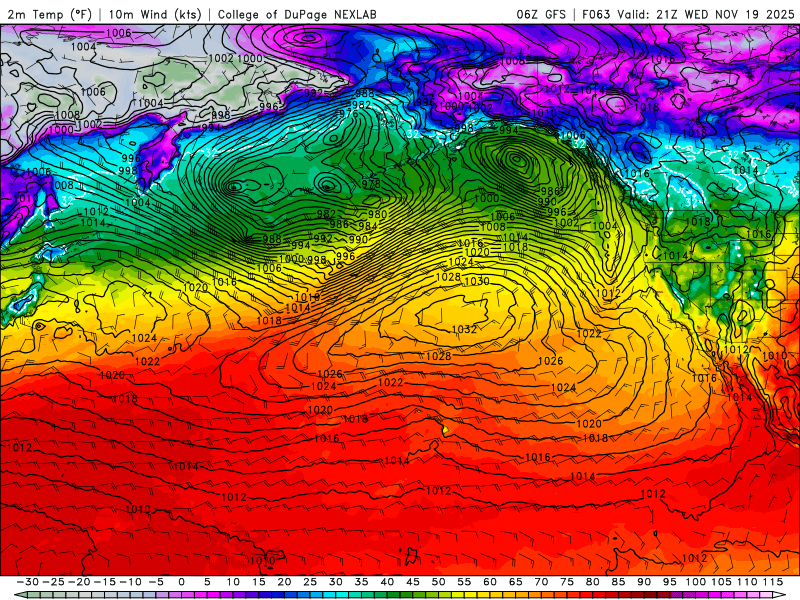Image resolution: width=800 pixels, height=600 pixels.
Task: Click the 90 value on temperature scale
Action: [x=644, y=582]
